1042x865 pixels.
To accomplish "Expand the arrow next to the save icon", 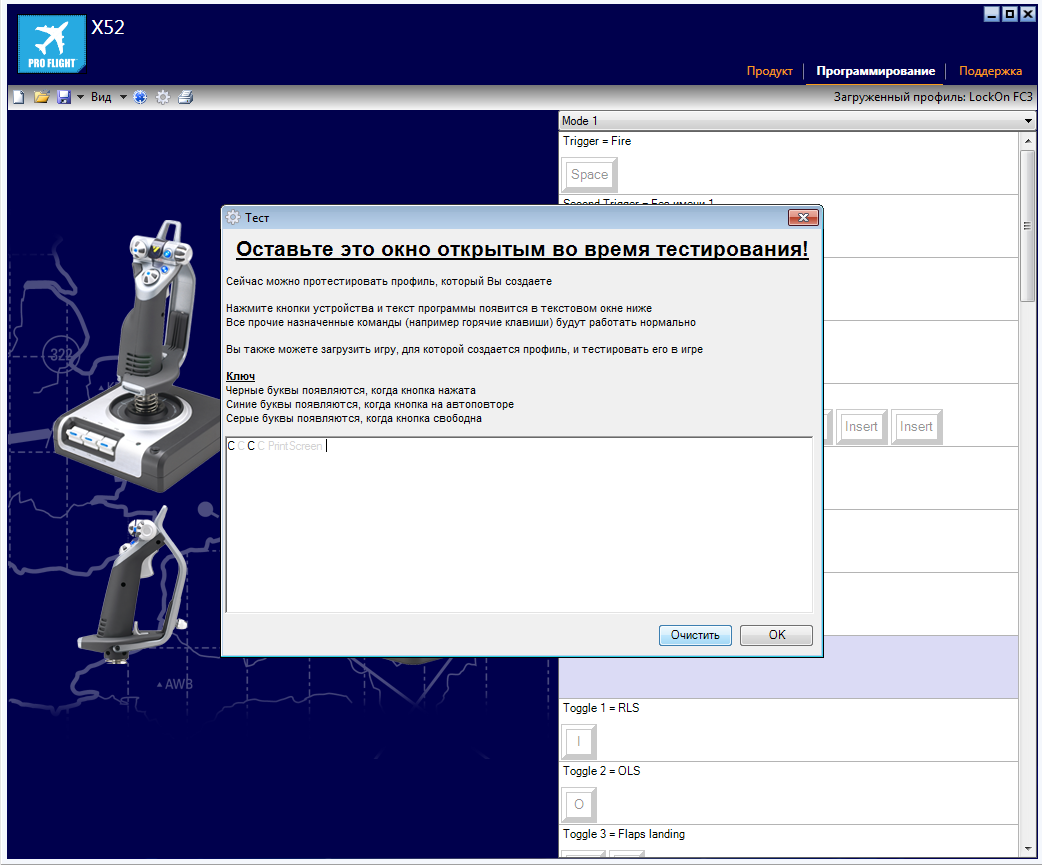I will (x=80, y=98).
